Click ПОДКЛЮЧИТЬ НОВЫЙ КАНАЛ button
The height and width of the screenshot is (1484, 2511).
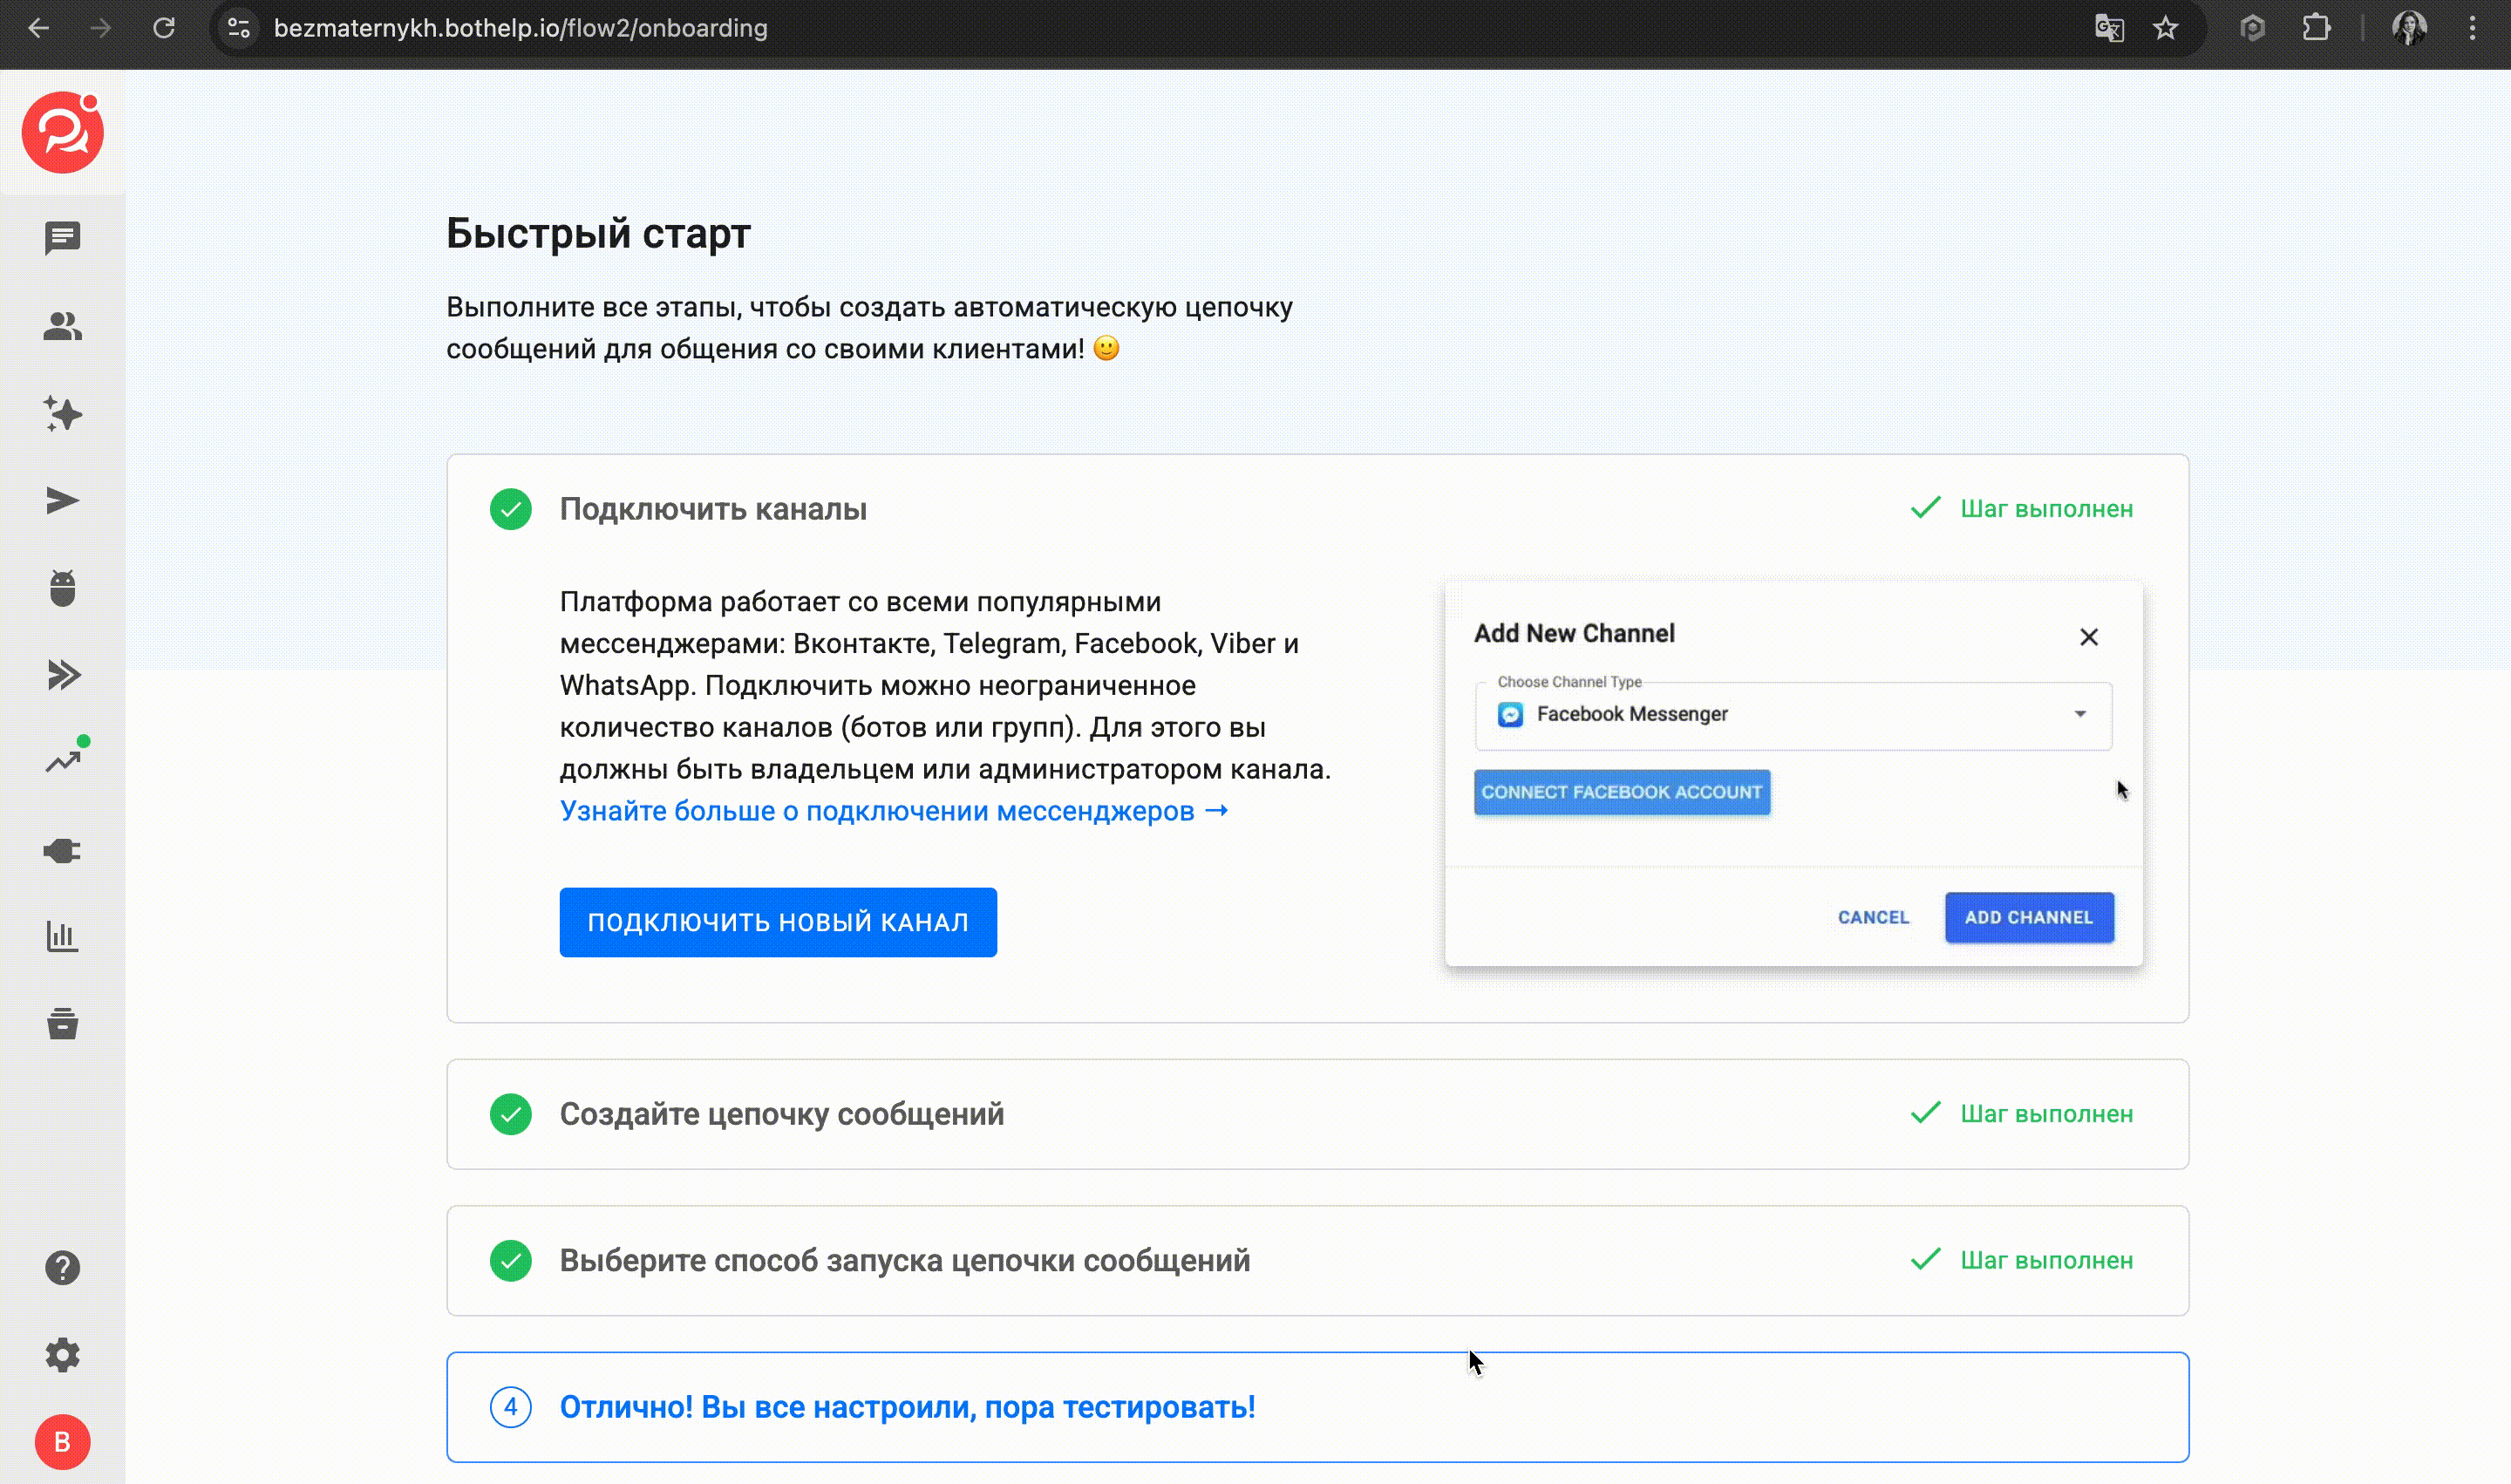click(x=777, y=922)
